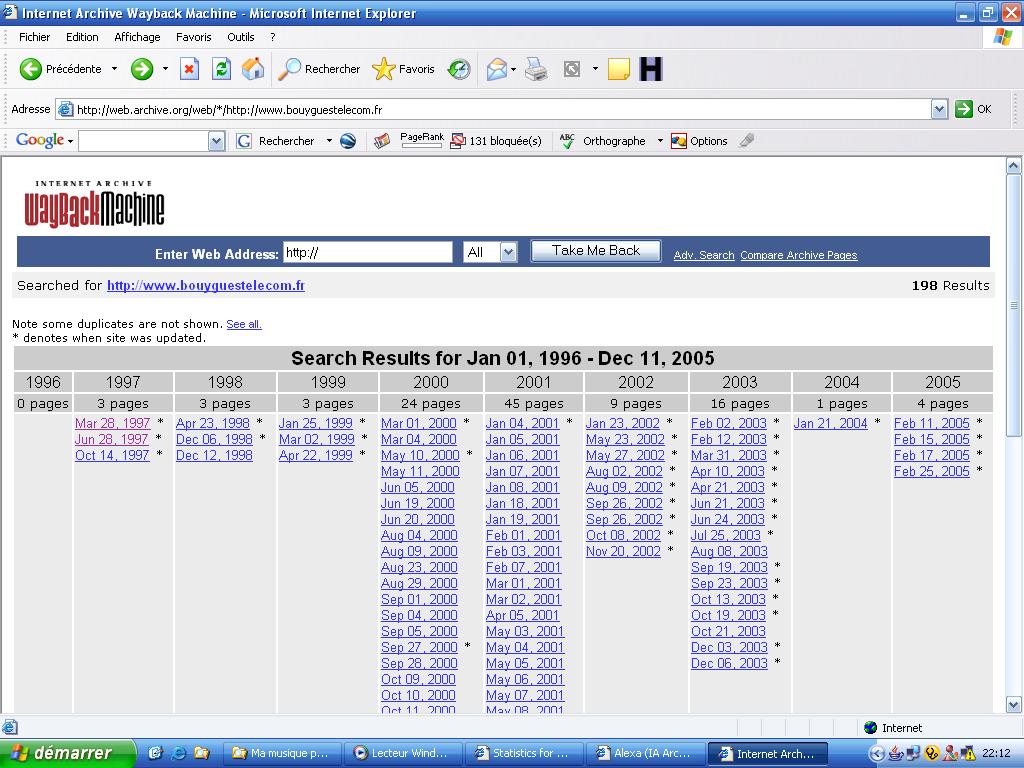This screenshot has width=1024, height=768.
Task: Click the green forward arrow icon
Action: 141,69
